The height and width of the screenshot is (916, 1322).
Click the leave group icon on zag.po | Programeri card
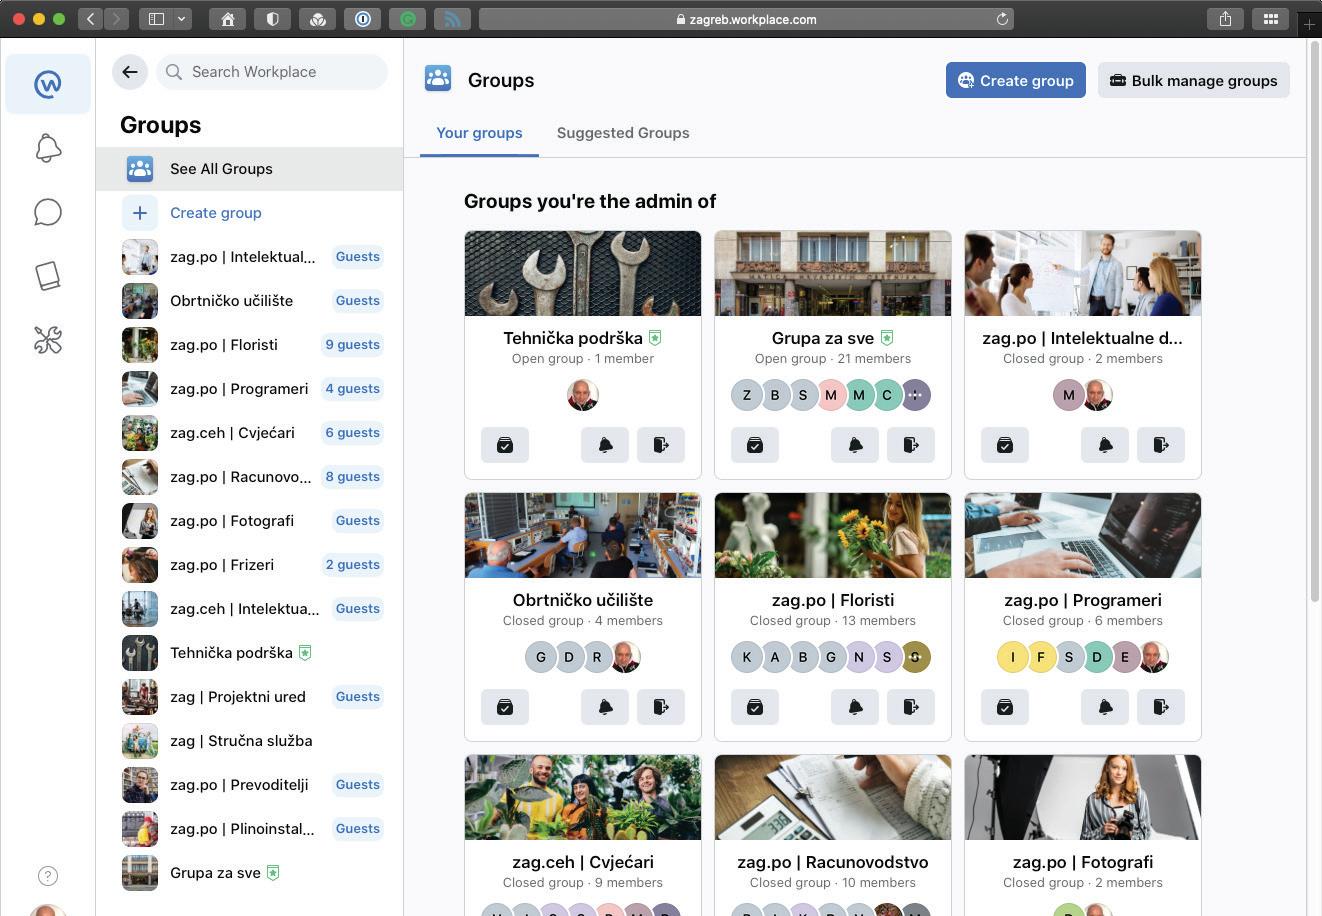(x=1161, y=707)
